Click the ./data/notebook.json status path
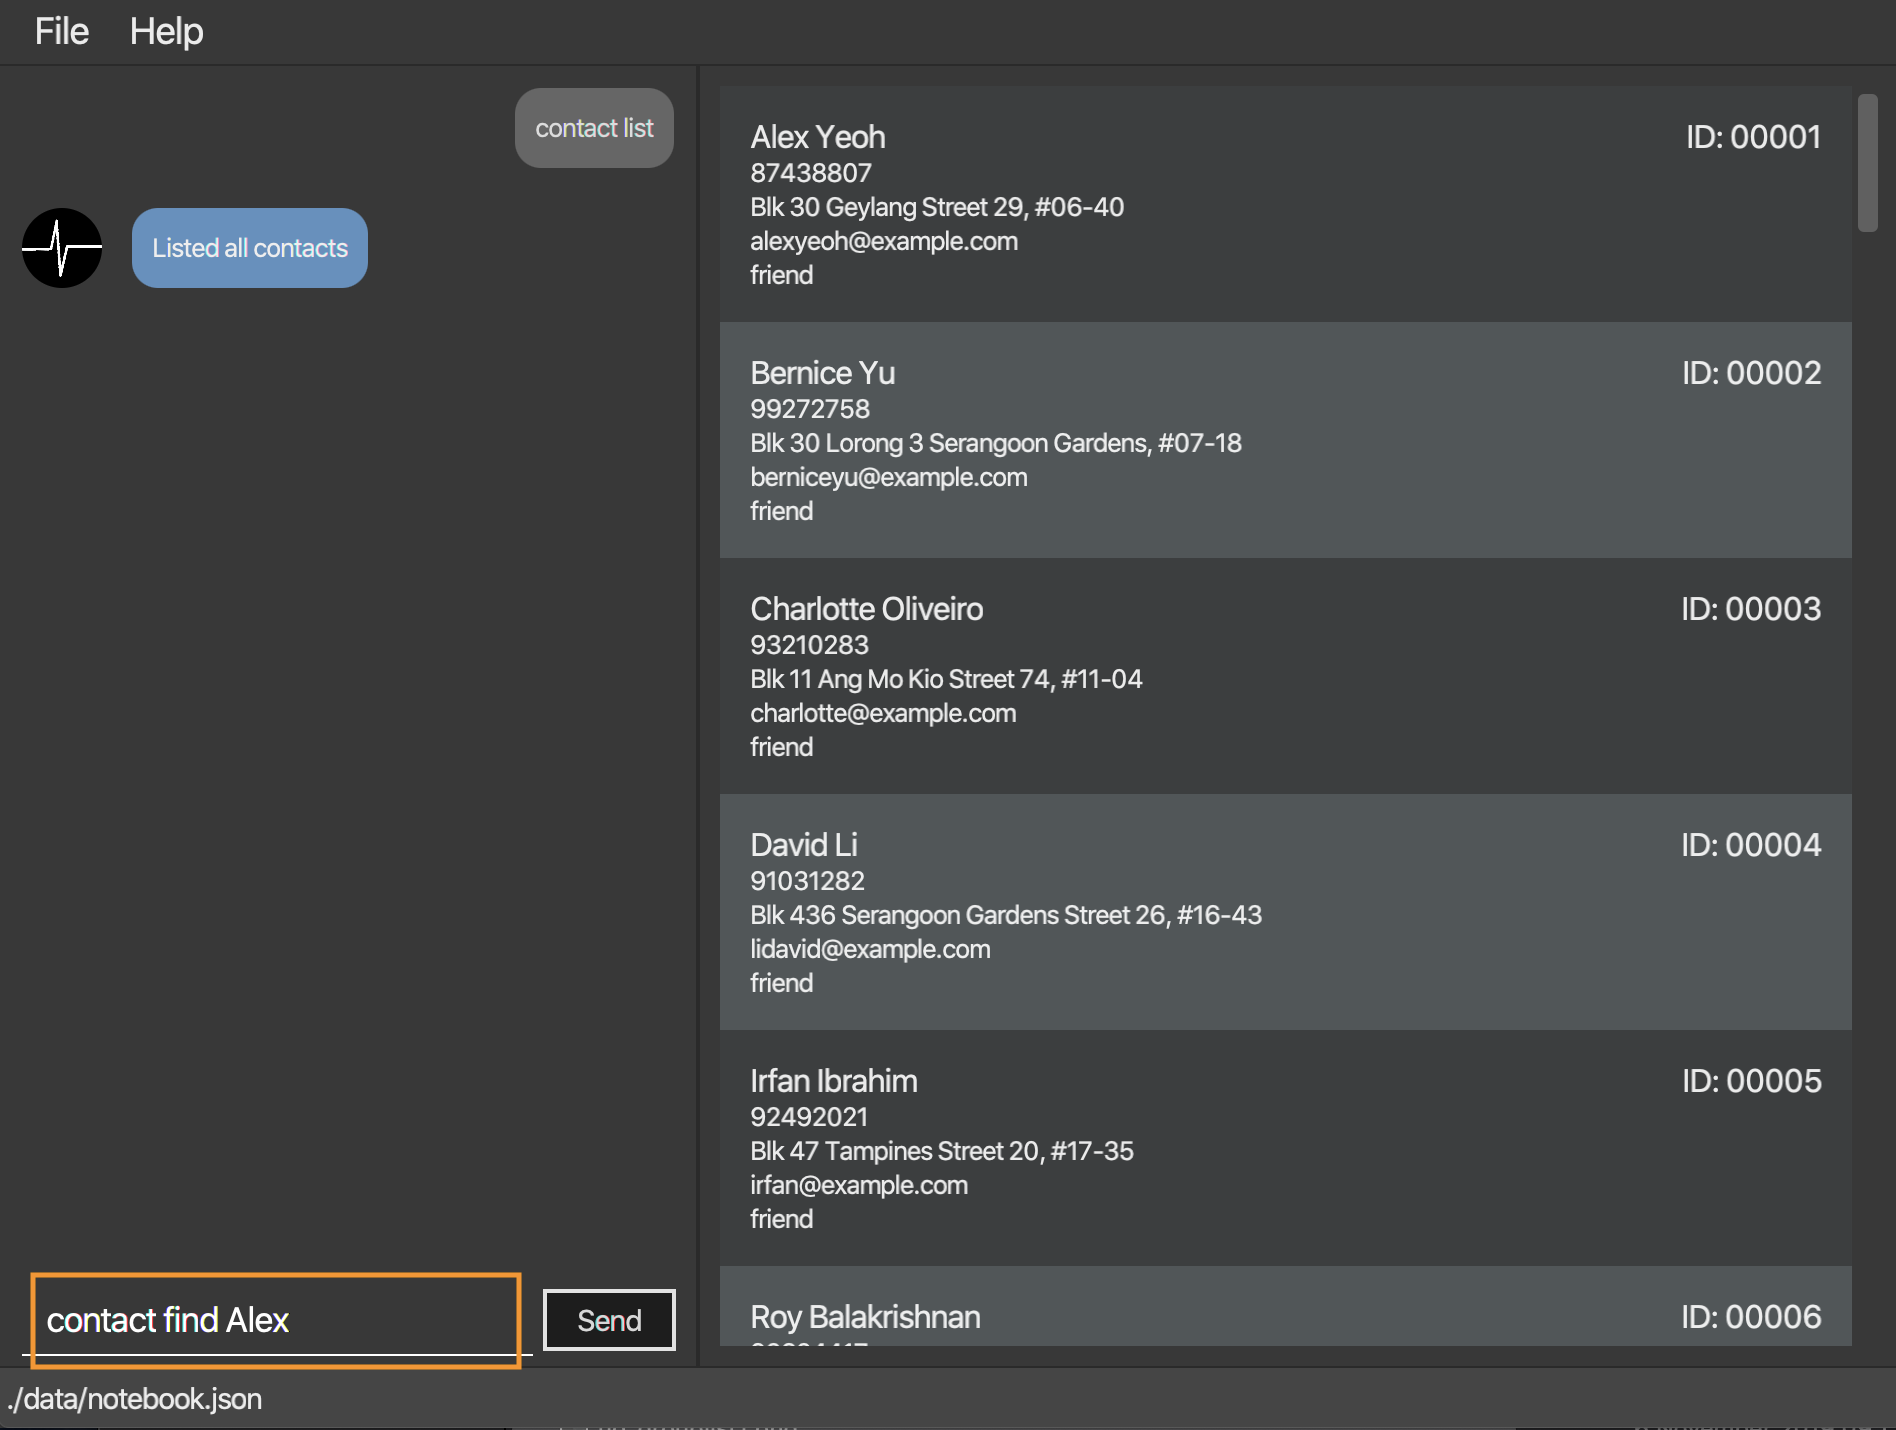The image size is (1896, 1430). (x=135, y=1399)
